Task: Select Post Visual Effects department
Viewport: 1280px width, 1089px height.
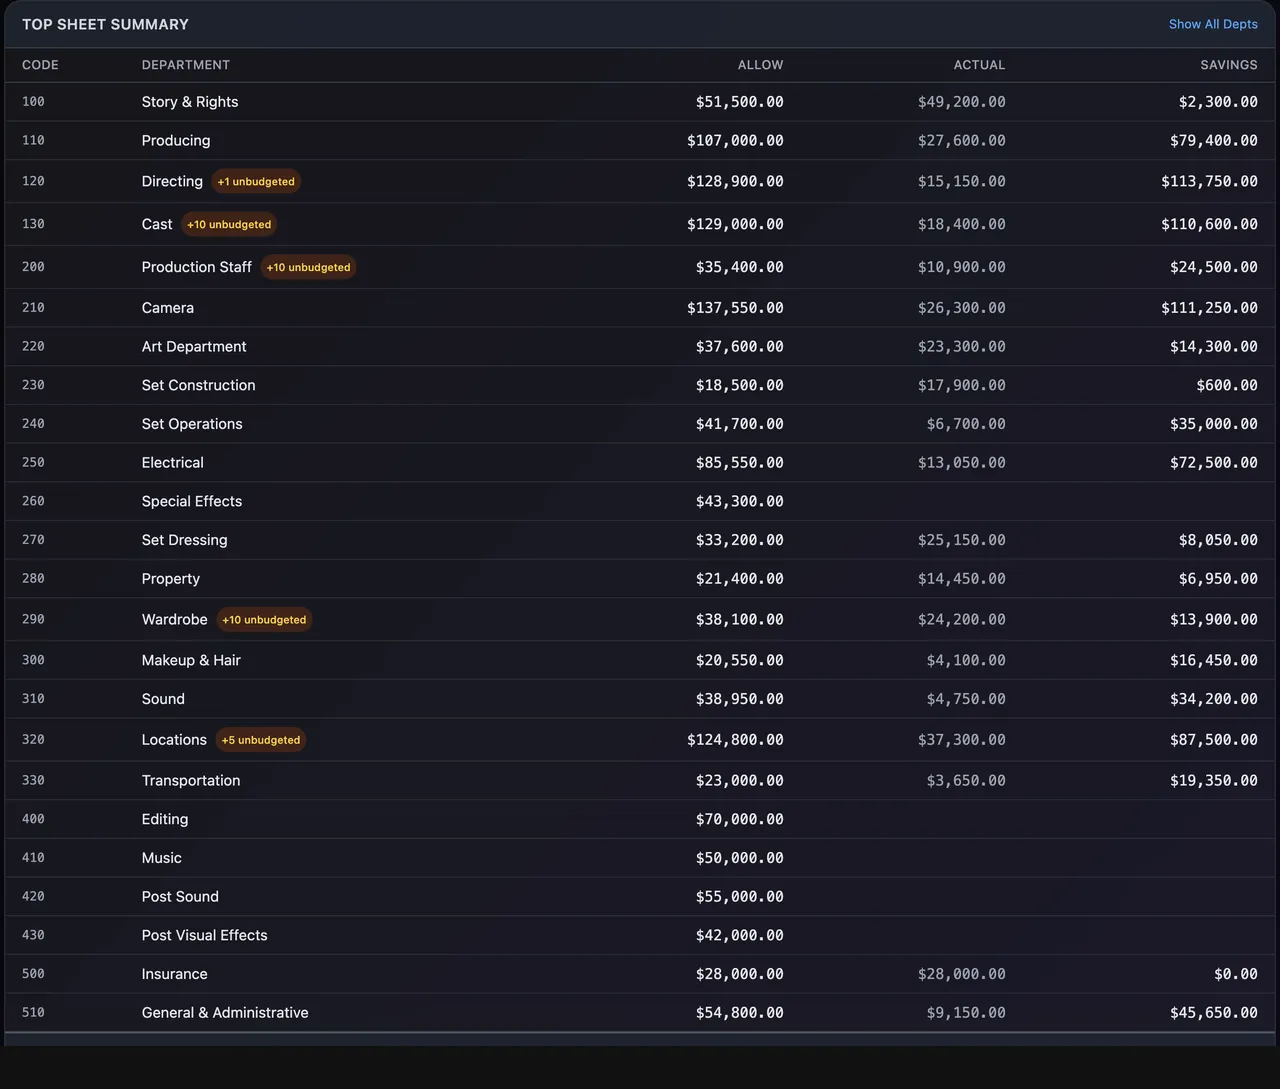Action: pyautogui.click(x=205, y=936)
